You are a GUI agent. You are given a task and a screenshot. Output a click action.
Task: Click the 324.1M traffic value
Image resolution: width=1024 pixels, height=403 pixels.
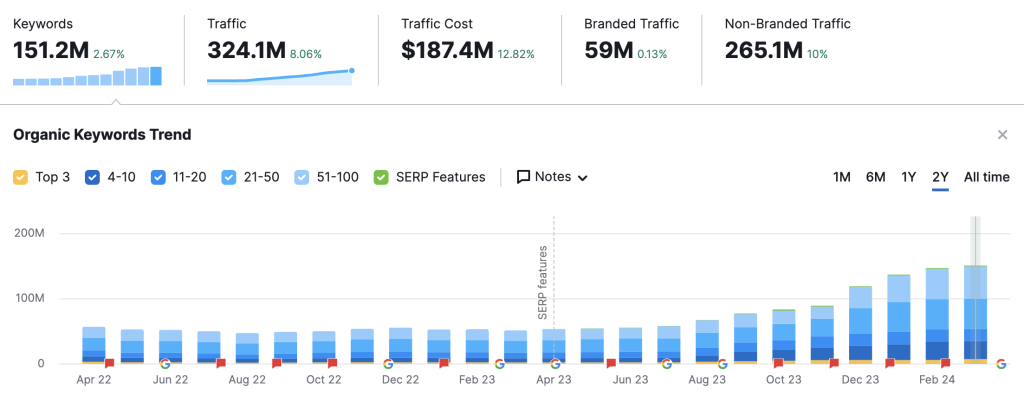click(246, 50)
